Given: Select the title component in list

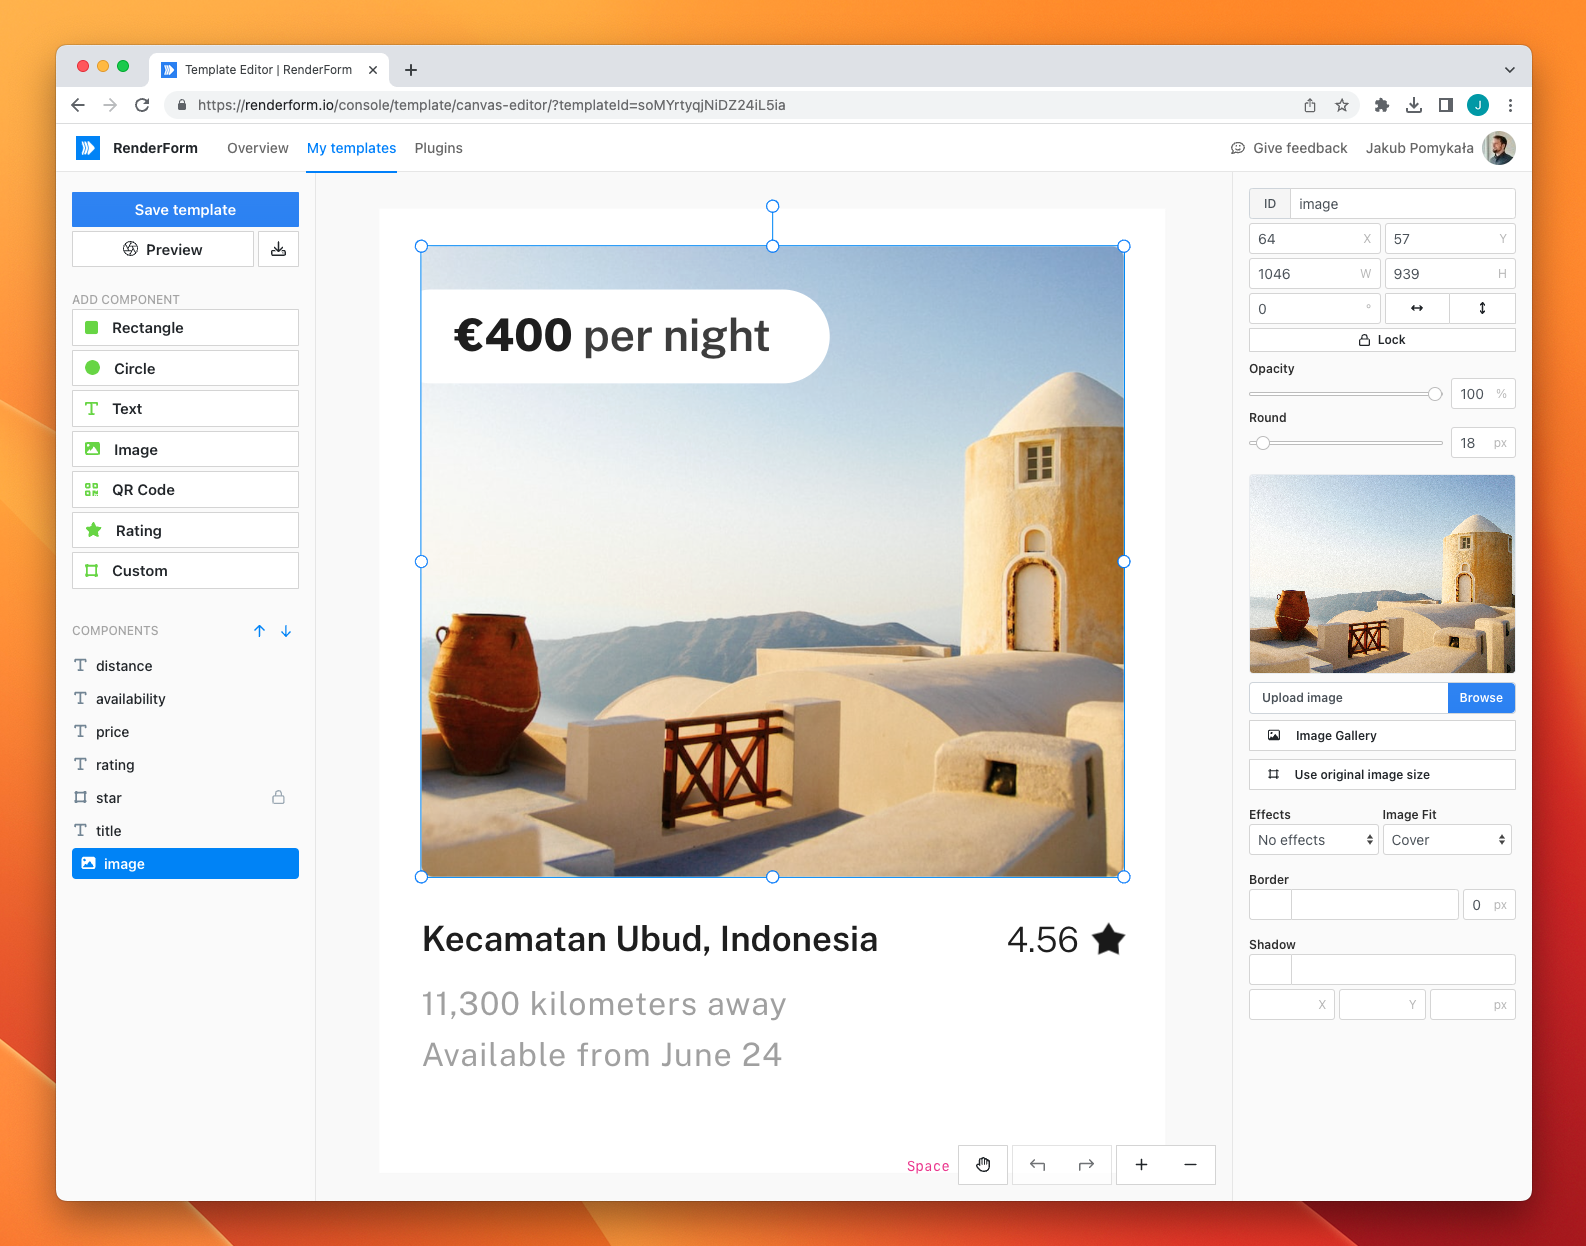Looking at the screenshot, I should 185,830.
